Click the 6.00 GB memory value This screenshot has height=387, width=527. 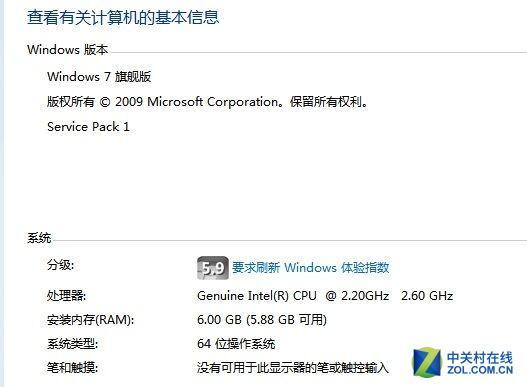point(262,319)
